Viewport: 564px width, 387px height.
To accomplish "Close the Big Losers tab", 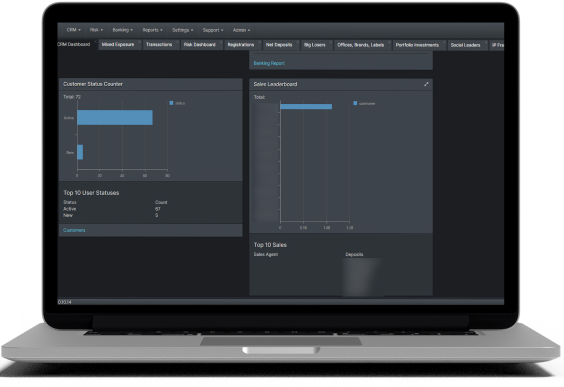I will [331, 42].
